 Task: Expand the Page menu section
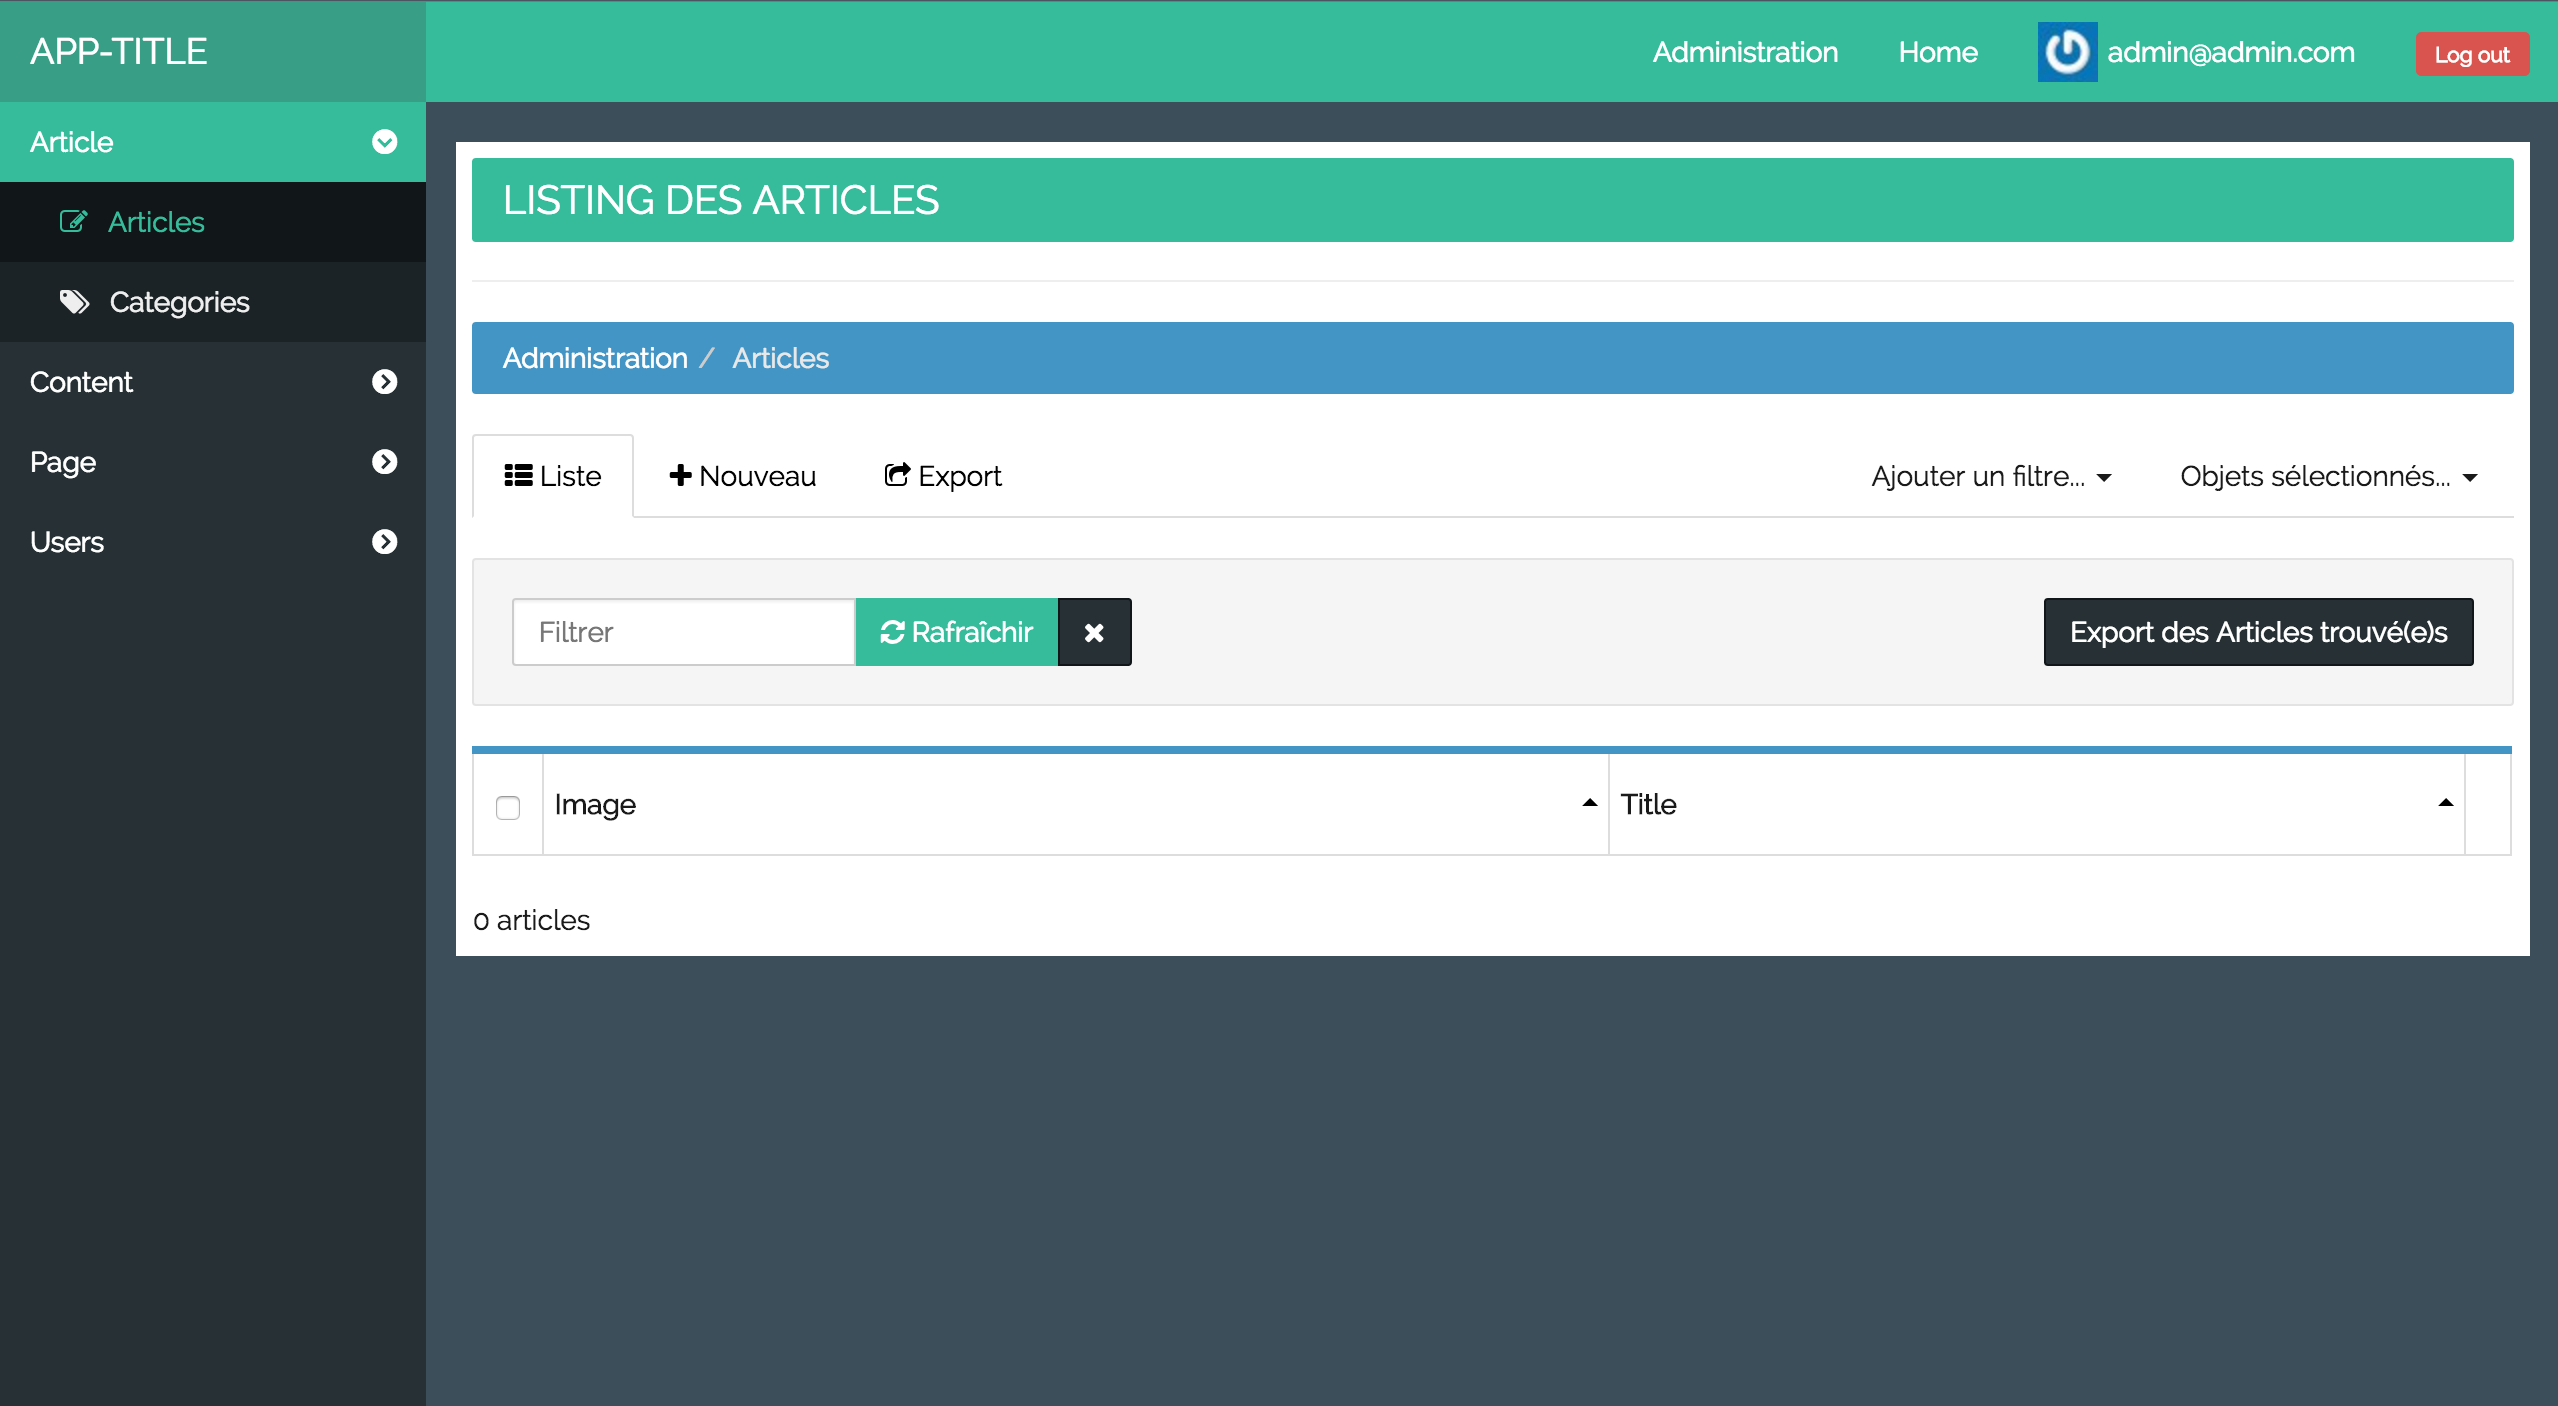click(213, 462)
